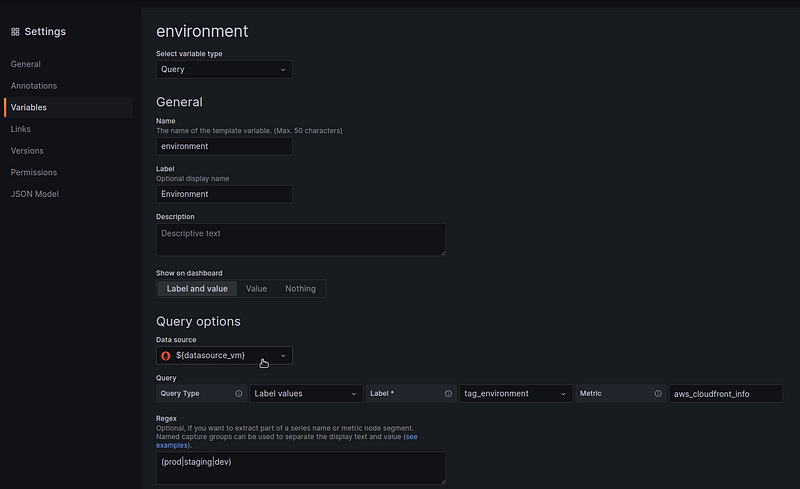800x489 pixels.
Task: Click the Query Type info icon
Action: (x=238, y=394)
